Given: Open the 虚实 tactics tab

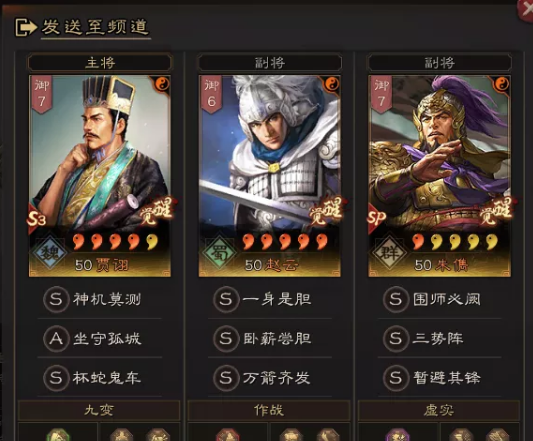Looking at the screenshot, I should pyautogui.click(x=439, y=410).
